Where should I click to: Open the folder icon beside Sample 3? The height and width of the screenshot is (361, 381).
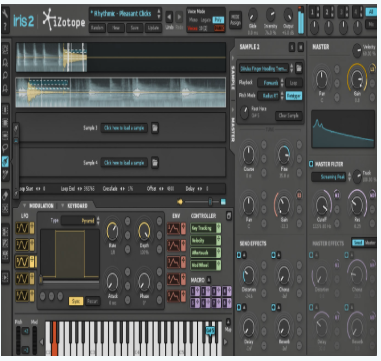point(155,128)
